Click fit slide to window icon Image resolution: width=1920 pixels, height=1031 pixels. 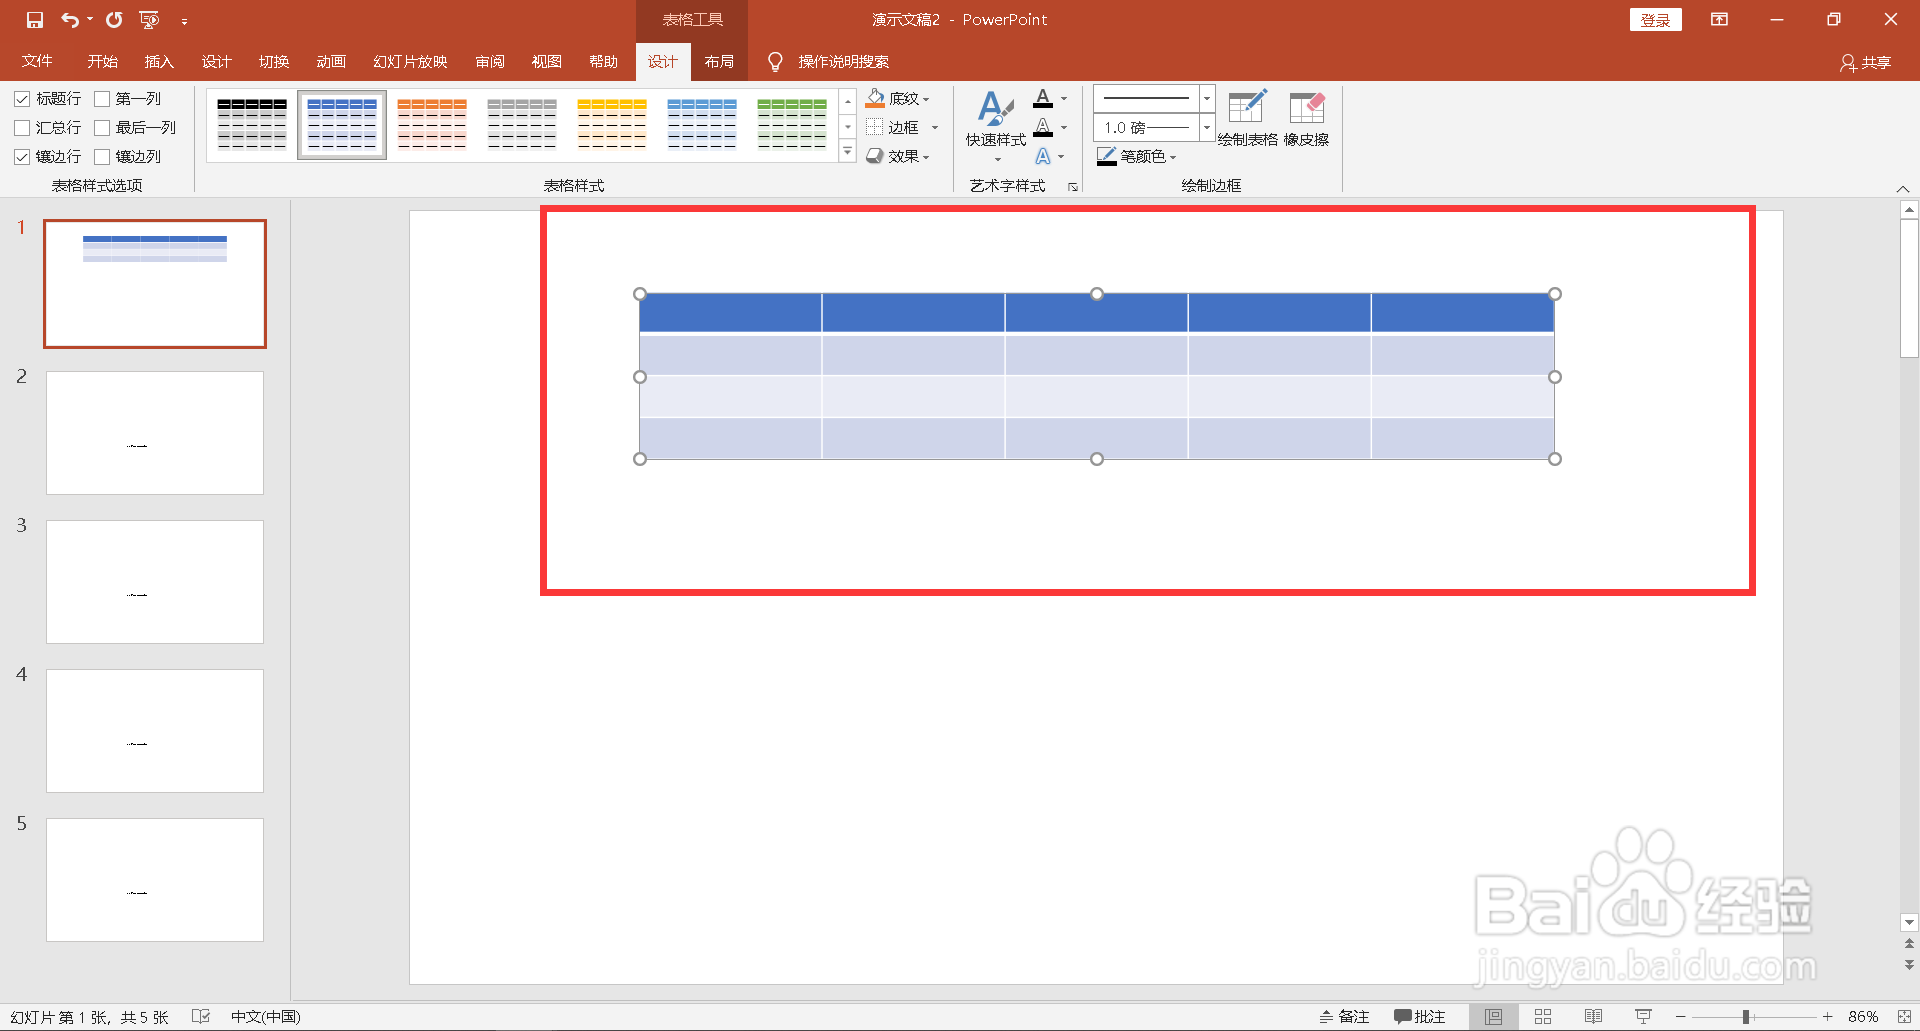click(1904, 1017)
